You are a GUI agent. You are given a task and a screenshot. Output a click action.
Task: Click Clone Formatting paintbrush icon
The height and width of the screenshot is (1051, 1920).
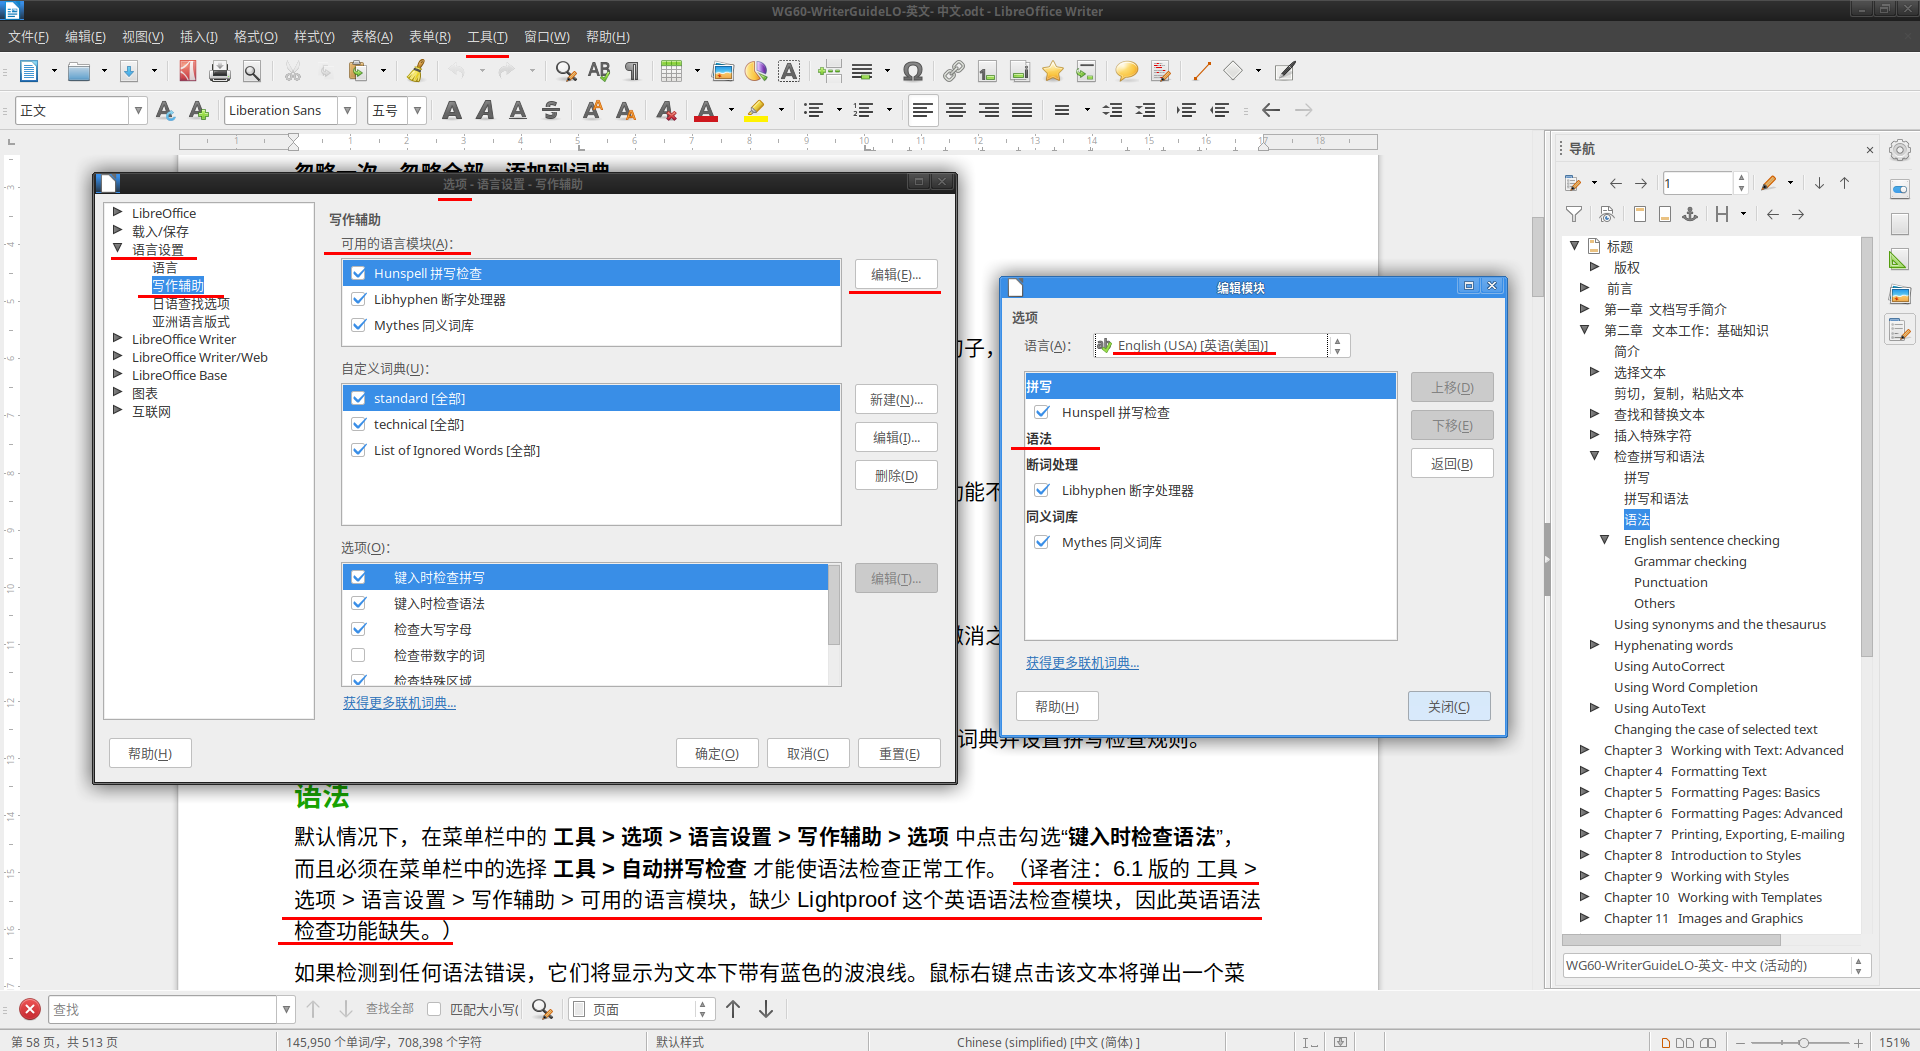tap(416, 71)
